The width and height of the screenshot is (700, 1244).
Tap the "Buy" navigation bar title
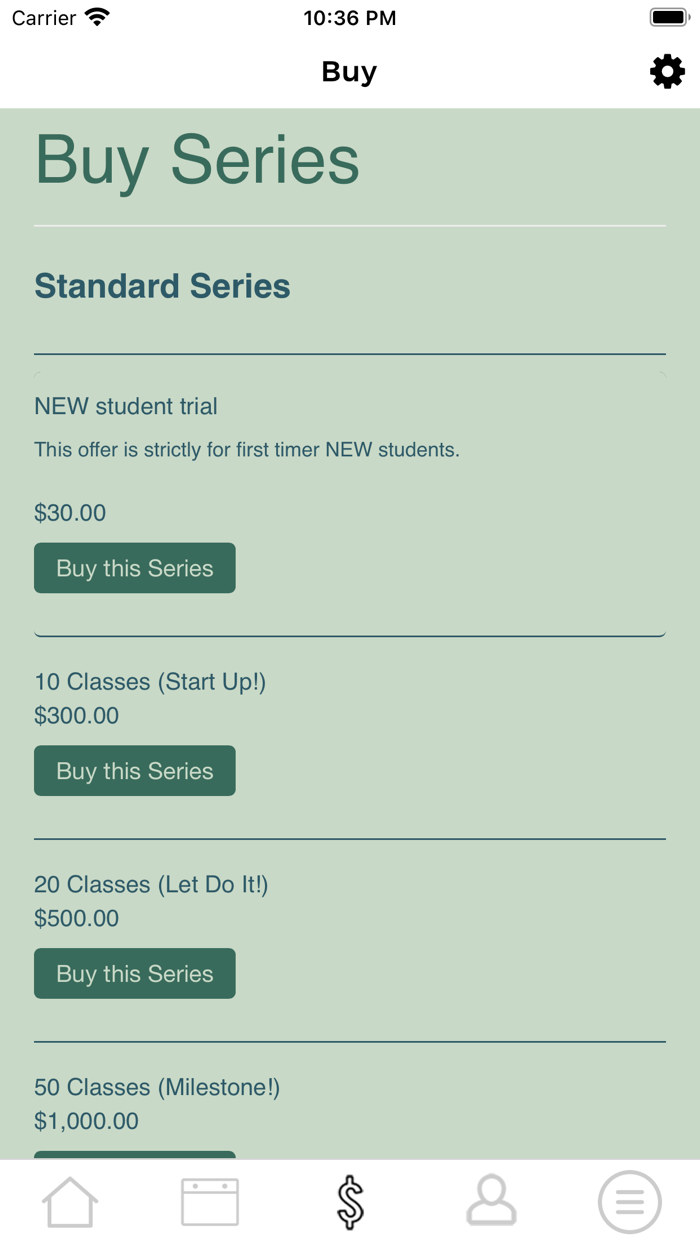[x=349, y=72]
